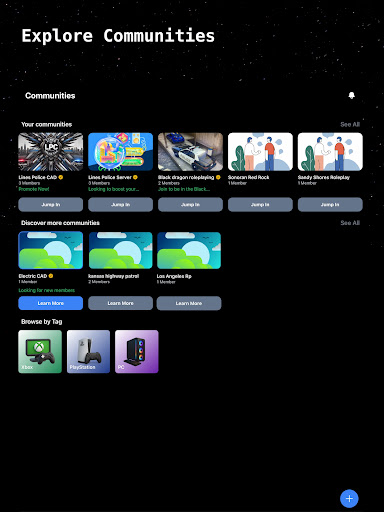Click verified badge beside Black dragon roleplaying
Viewport: 384px width, 512px height.
pyautogui.click(x=218, y=177)
